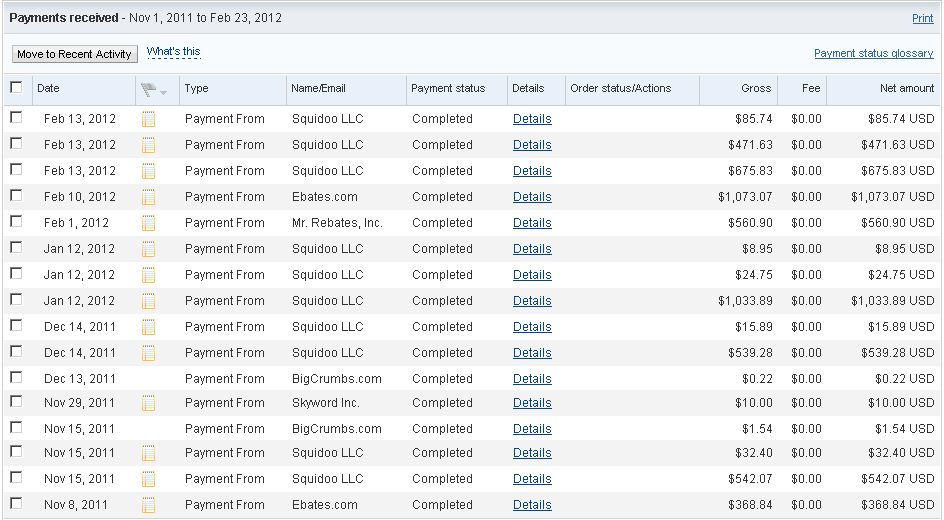Click the Date column header

[48, 88]
